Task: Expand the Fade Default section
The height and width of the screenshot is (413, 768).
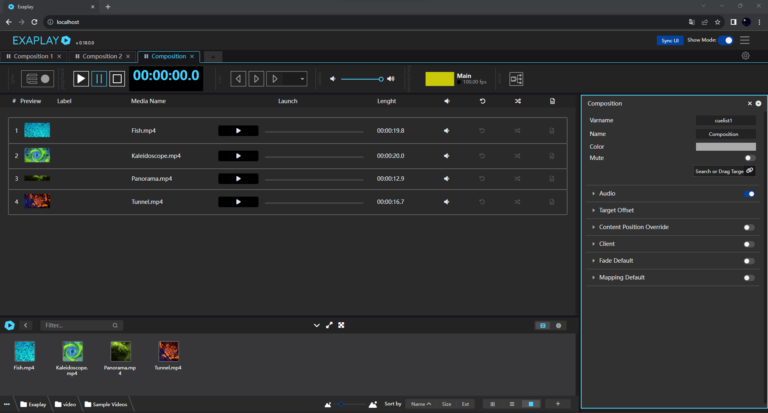Action: click(x=619, y=260)
